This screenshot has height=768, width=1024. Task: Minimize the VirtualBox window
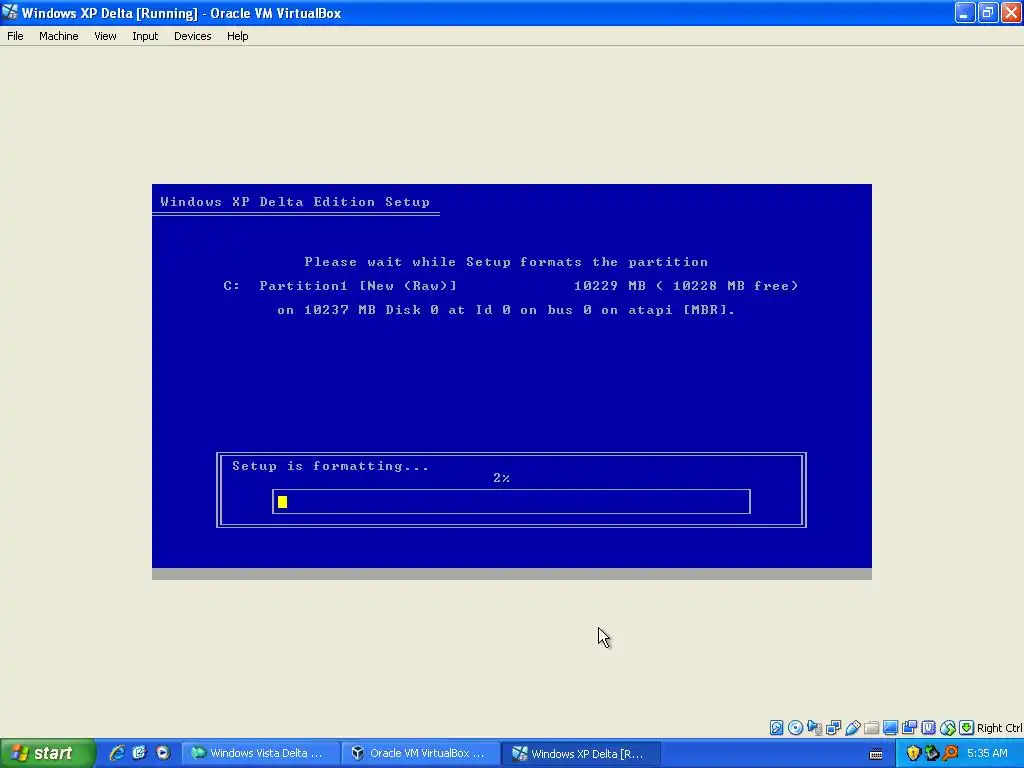pyautogui.click(x=965, y=12)
